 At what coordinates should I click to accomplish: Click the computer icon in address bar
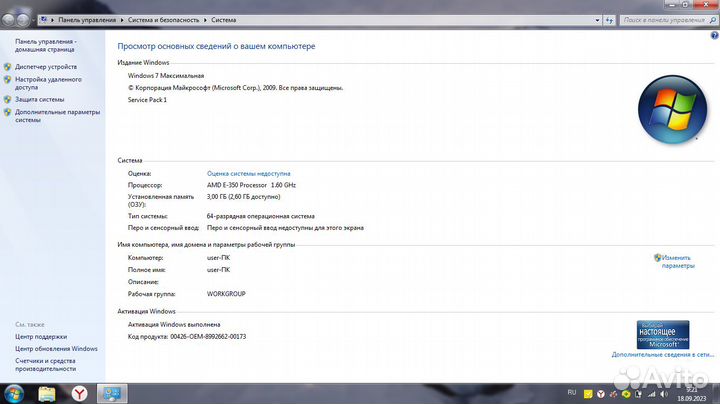click(44, 20)
